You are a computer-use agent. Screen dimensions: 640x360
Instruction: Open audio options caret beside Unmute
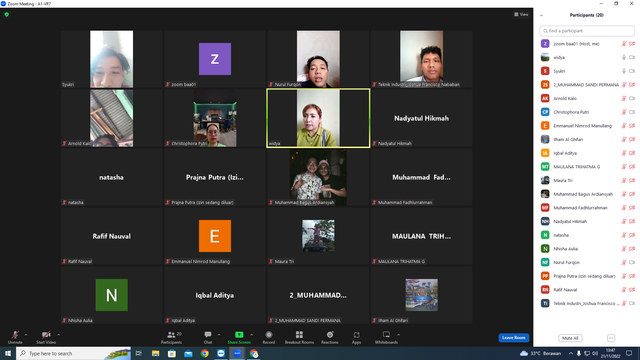tap(26, 335)
